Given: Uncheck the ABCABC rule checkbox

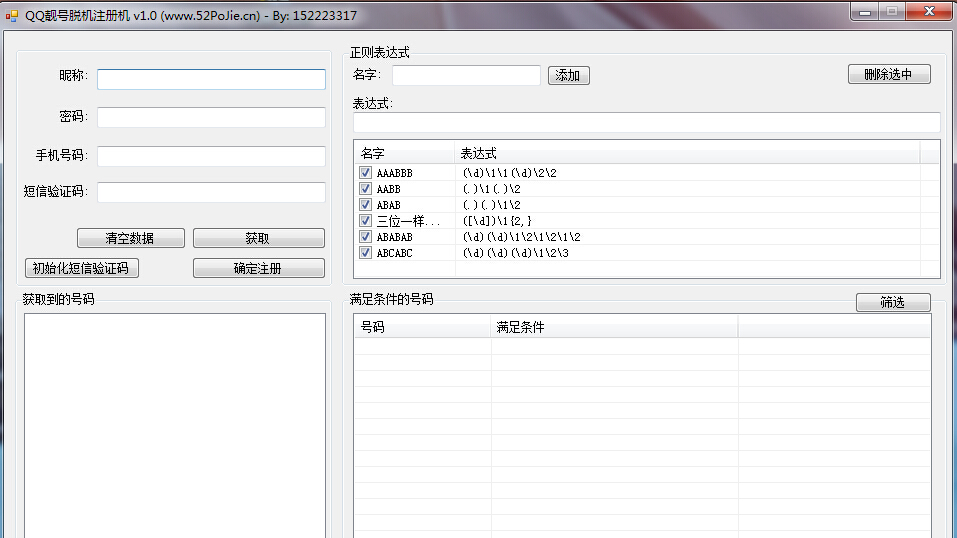Looking at the screenshot, I should click(x=365, y=252).
